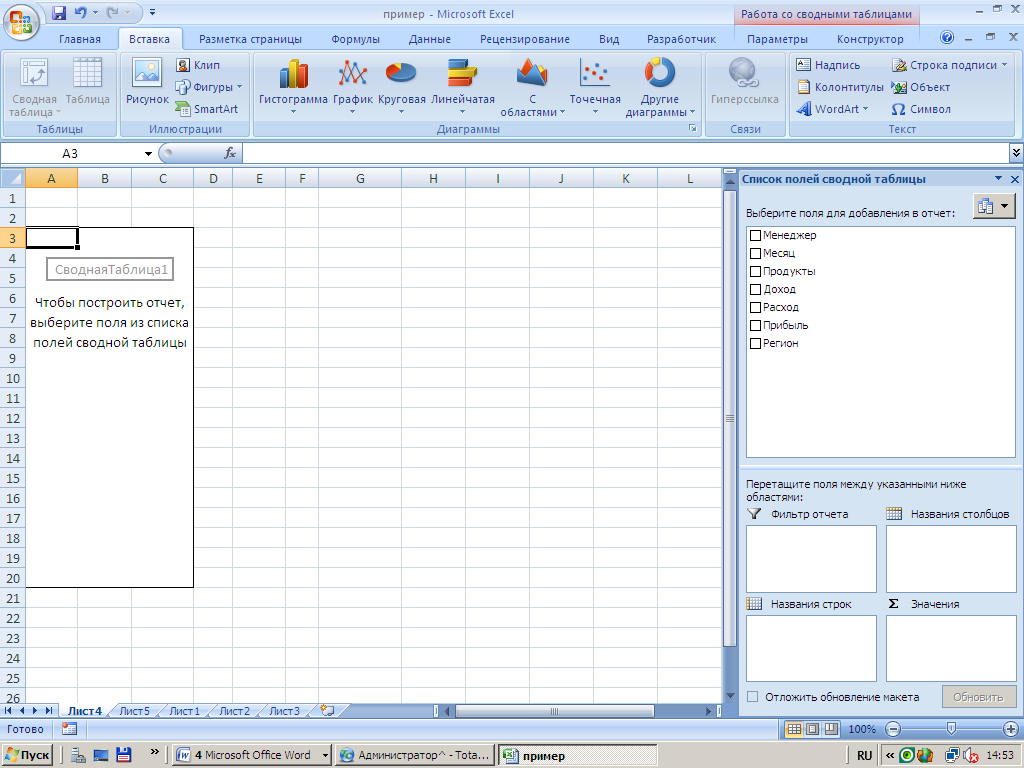Check the Расход field
This screenshot has height=768, width=1024.
(x=756, y=307)
